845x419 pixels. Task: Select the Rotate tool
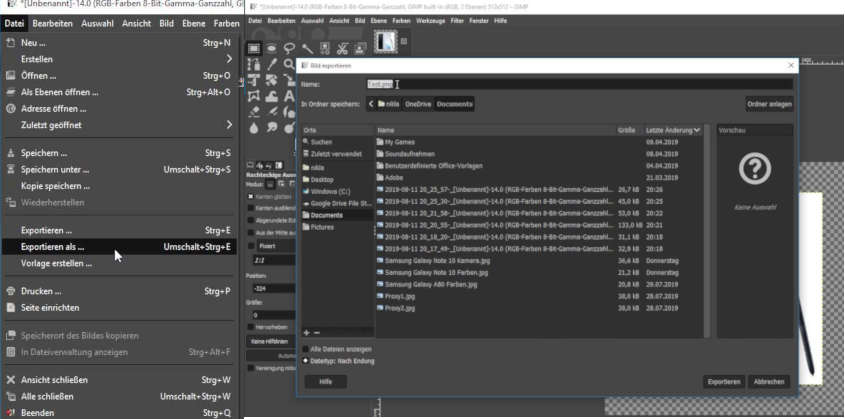(272, 80)
